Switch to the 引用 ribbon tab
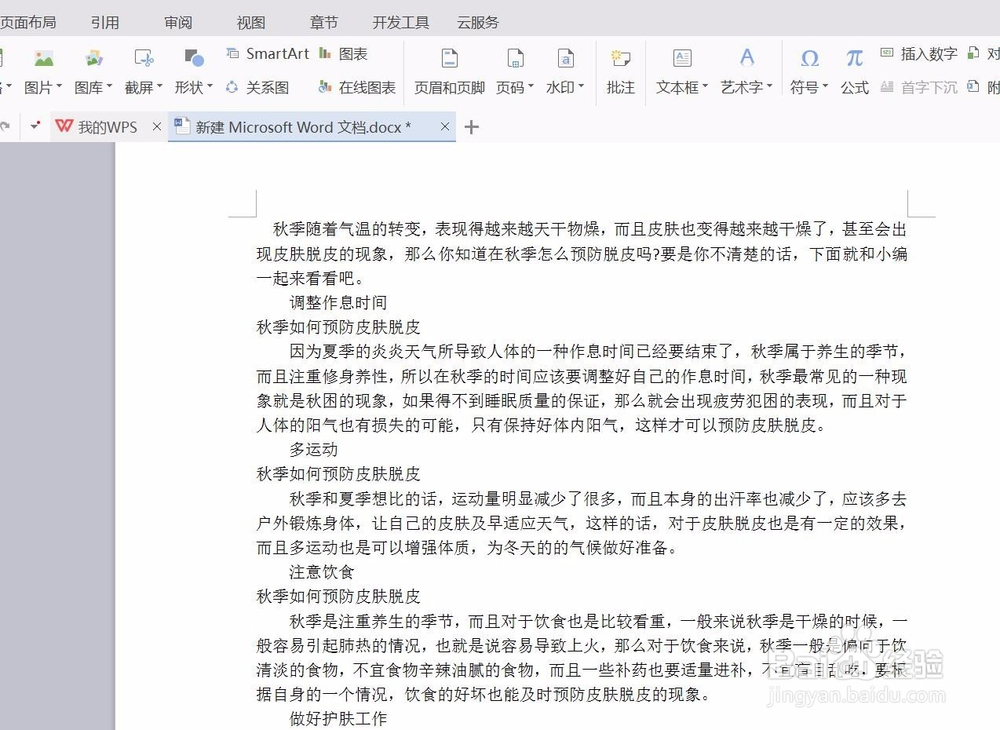This screenshot has height=730, width=1000. click(105, 22)
